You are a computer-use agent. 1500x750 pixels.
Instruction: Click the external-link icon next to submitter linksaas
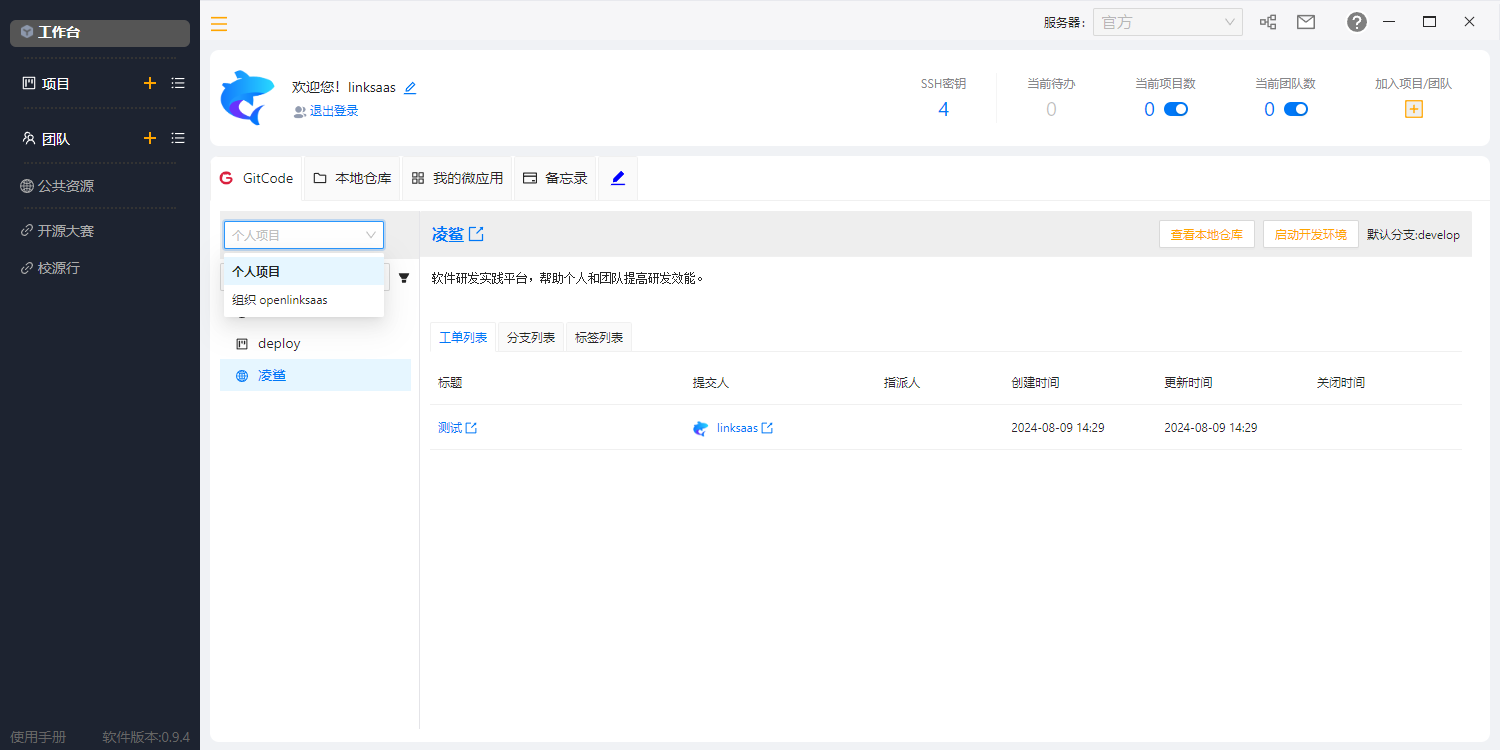767,428
